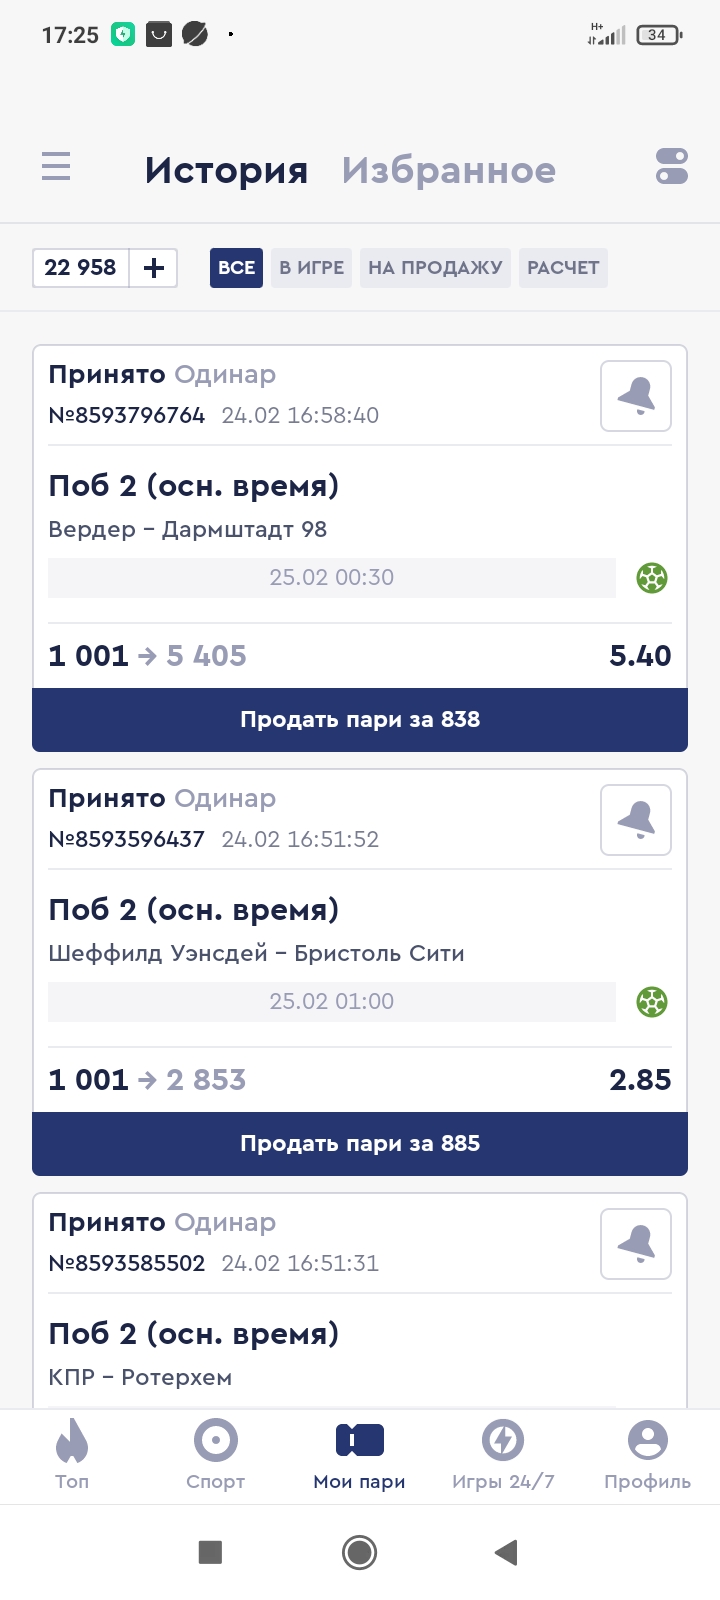Tap football icon on Шеффилд Уэнсдей match
This screenshot has height=1600, width=720.
pos(652,1002)
